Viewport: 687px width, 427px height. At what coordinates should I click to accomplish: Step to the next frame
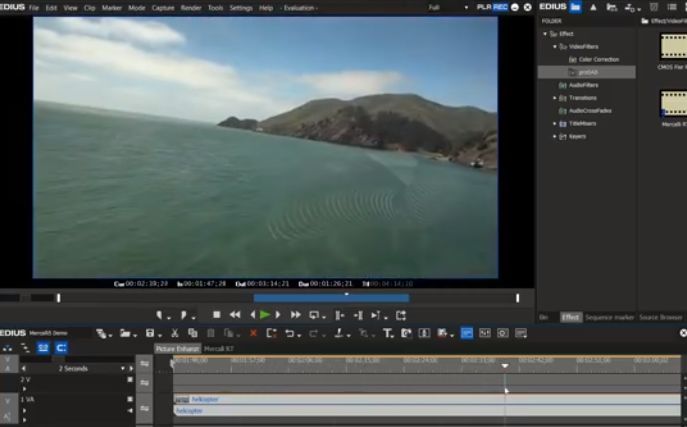pos(278,314)
